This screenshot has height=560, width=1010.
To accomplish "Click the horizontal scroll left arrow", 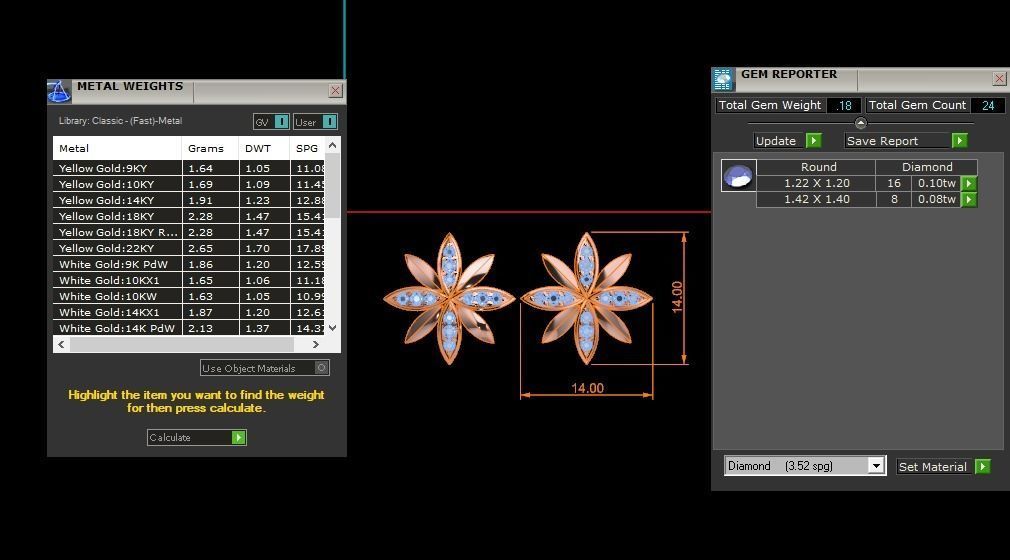I will pos(61,345).
